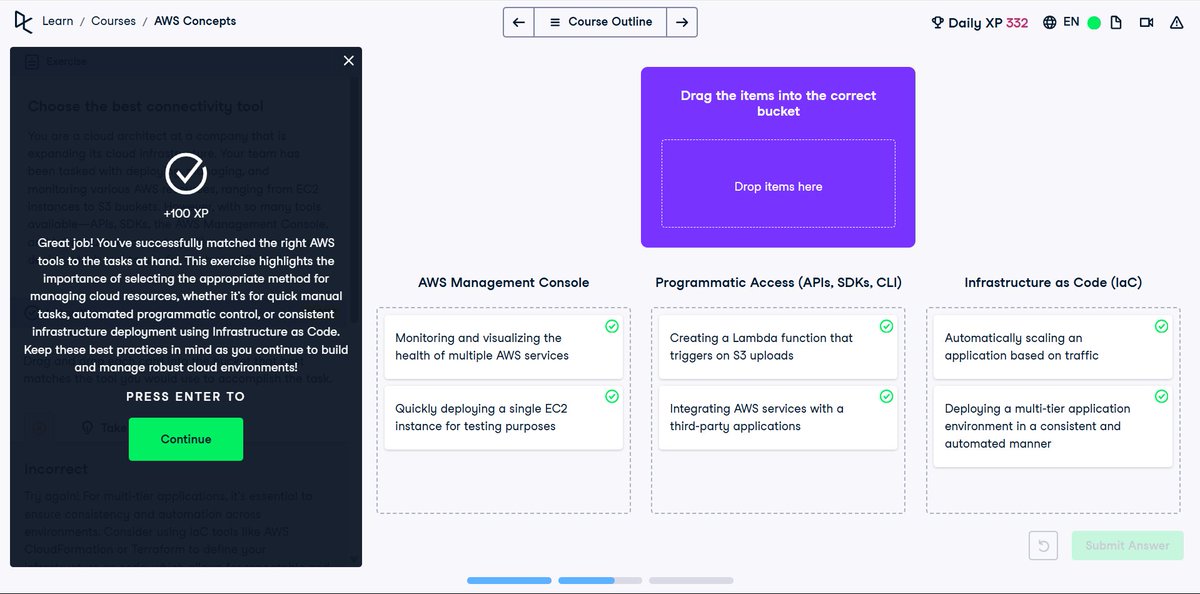Image resolution: width=1200 pixels, height=594 pixels.
Task: Click 'Infrastructure as Code (IaC)' heading
Action: (1053, 282)
